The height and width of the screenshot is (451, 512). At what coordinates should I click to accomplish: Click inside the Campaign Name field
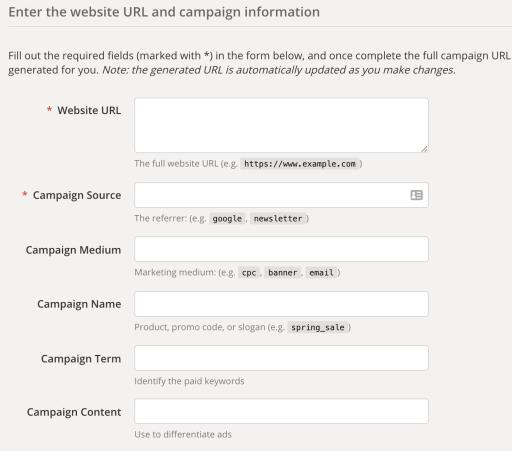pyautogui.click(x=281, y=304)
